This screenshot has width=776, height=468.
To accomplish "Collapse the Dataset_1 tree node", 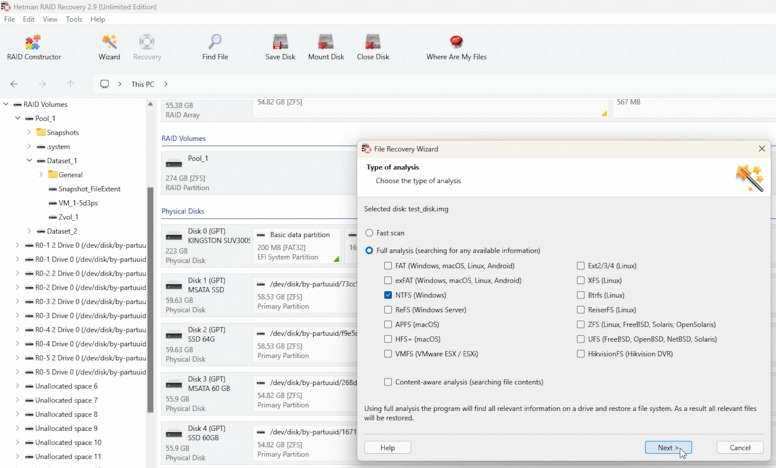I will coord(29,161).
